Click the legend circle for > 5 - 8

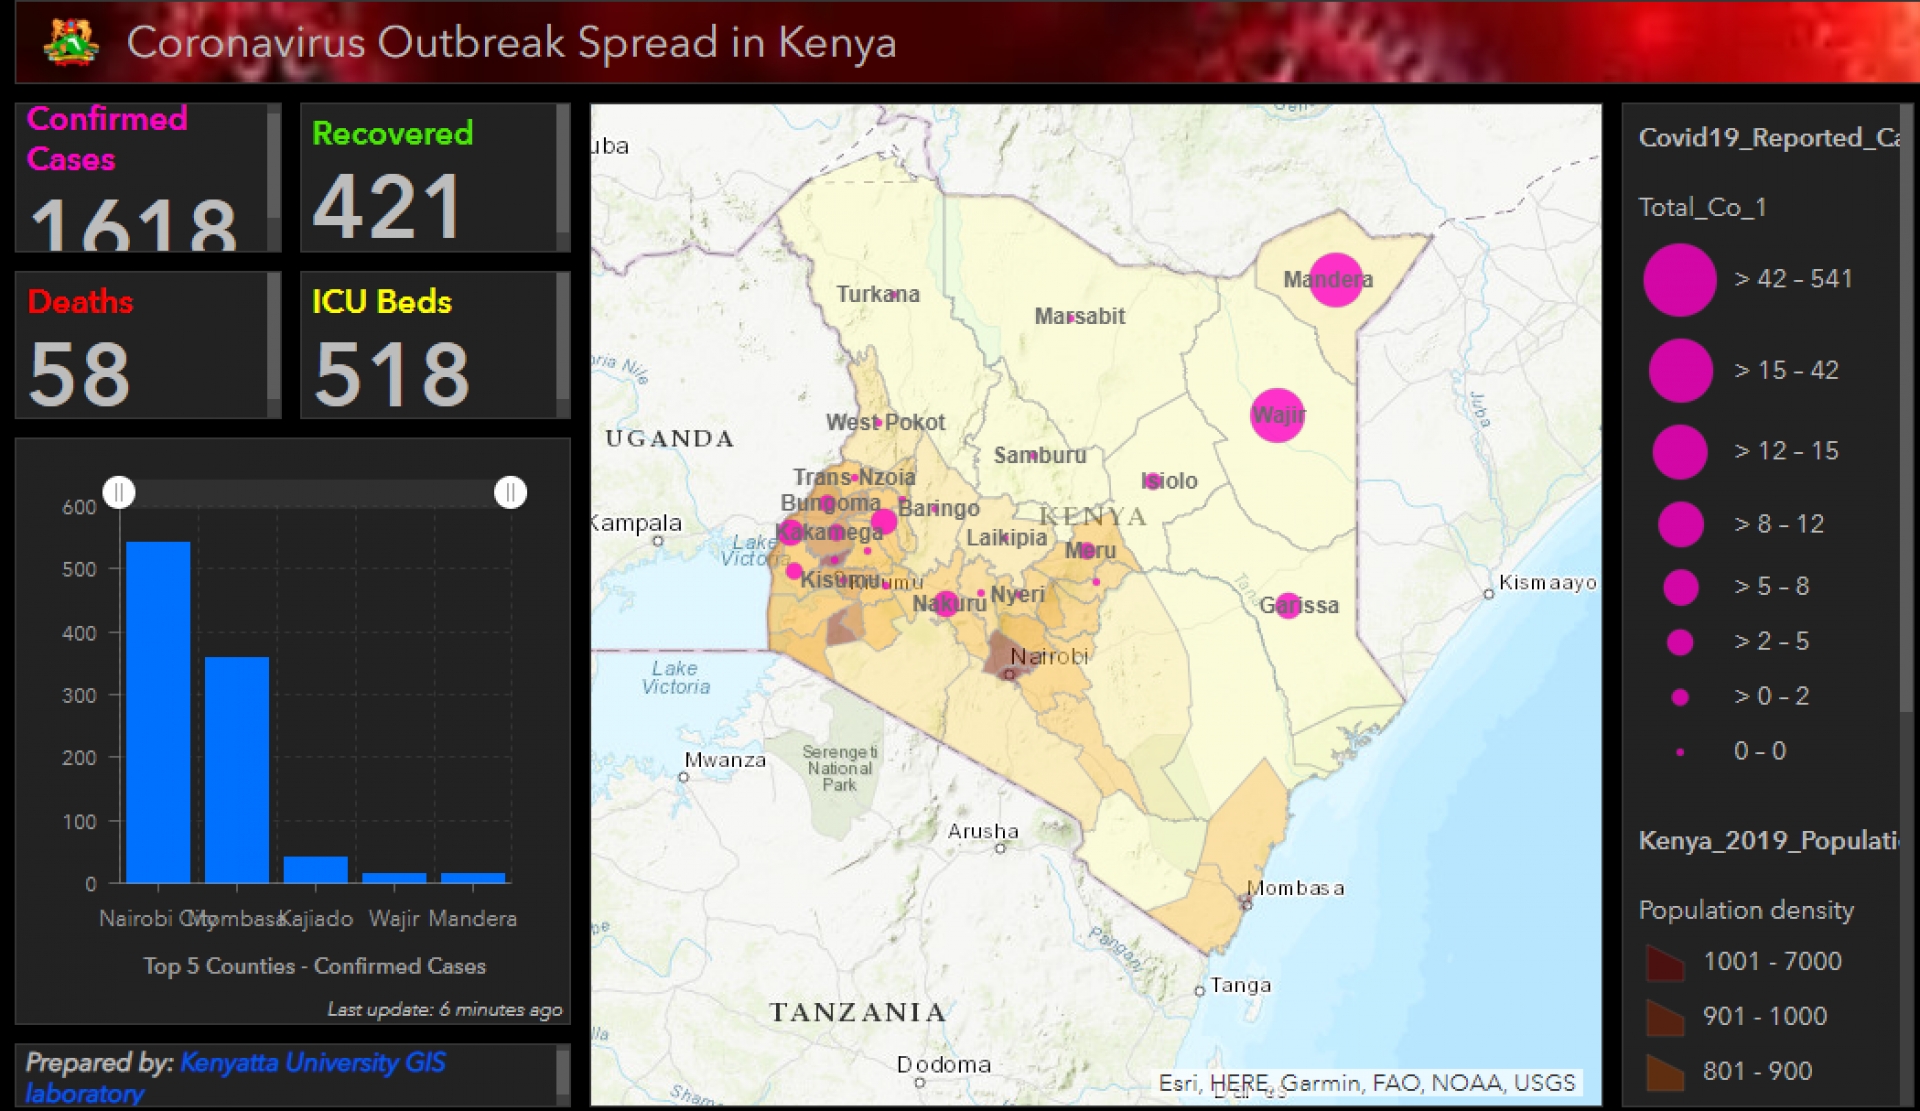coord(1680,587)
